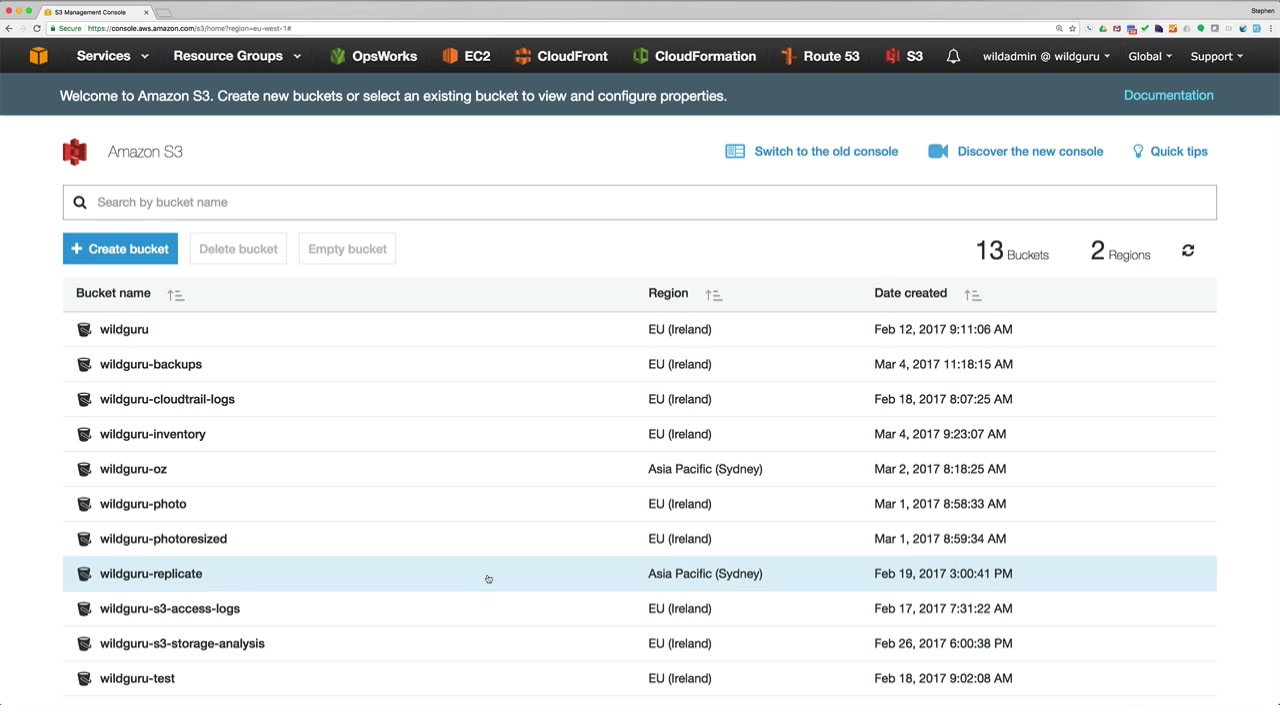Image resolution: width=1280 pixels, height=720 pixels.
Task: Click the Delete bucket button
Action: click(x=238, y=249)
